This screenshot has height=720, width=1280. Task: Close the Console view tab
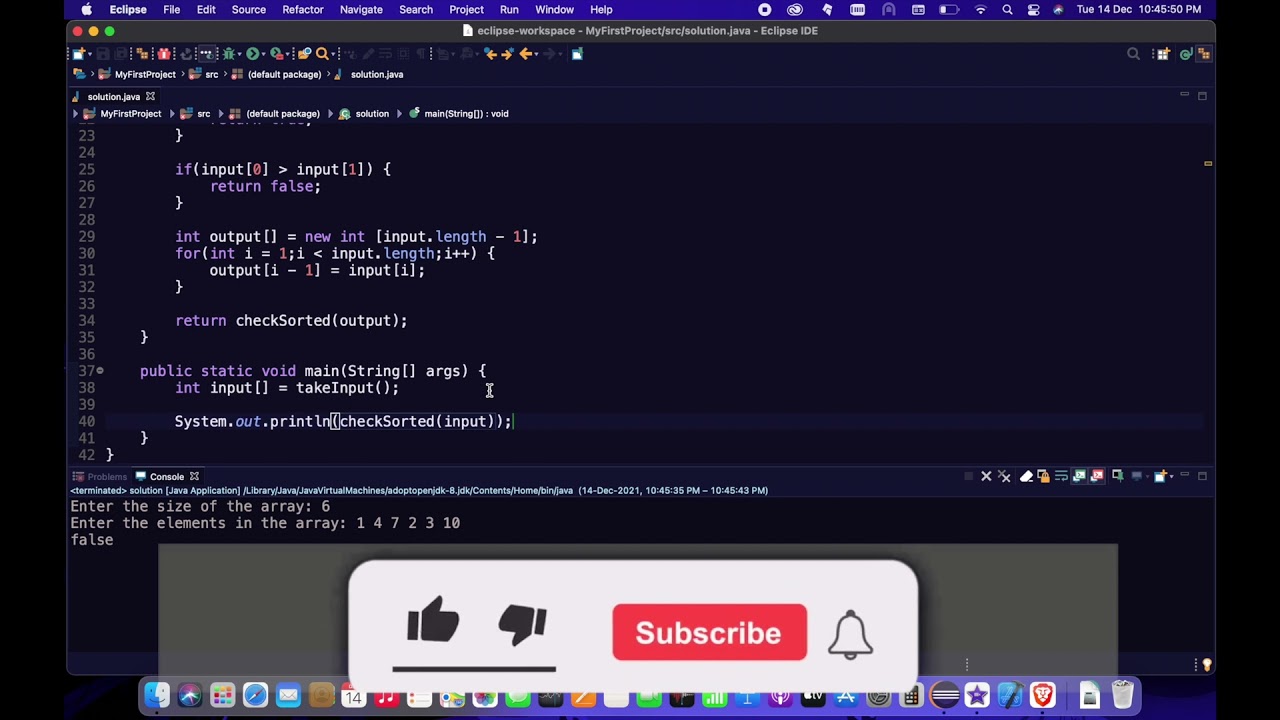pos(194,477)
